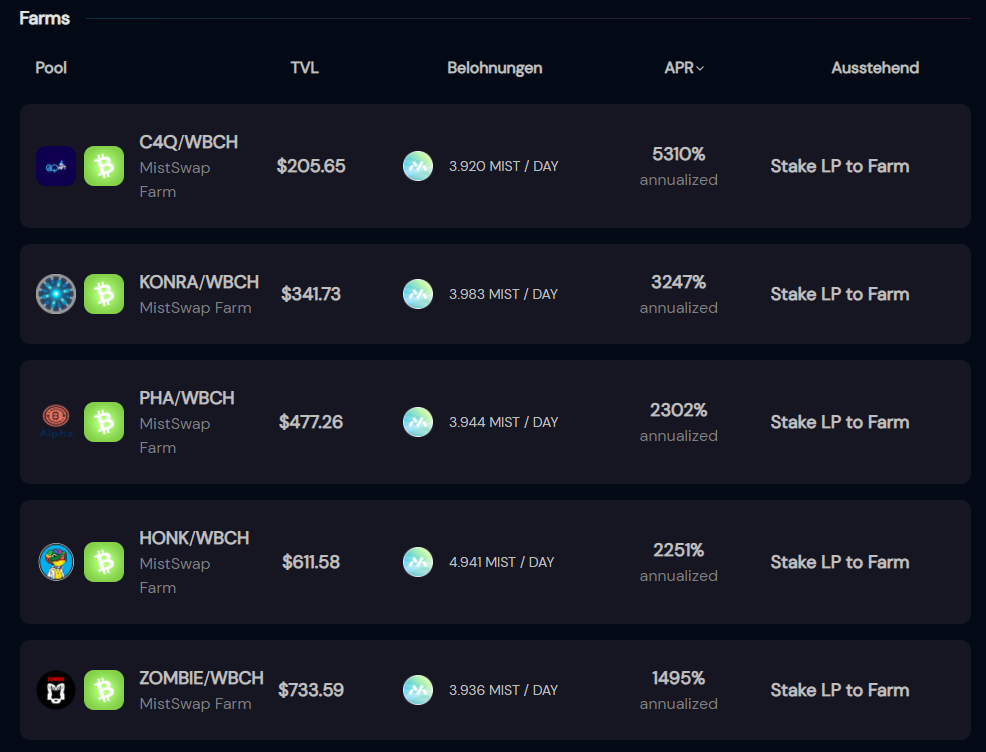
Task: Click the 5310% APR value
Action: click(679, 154)
